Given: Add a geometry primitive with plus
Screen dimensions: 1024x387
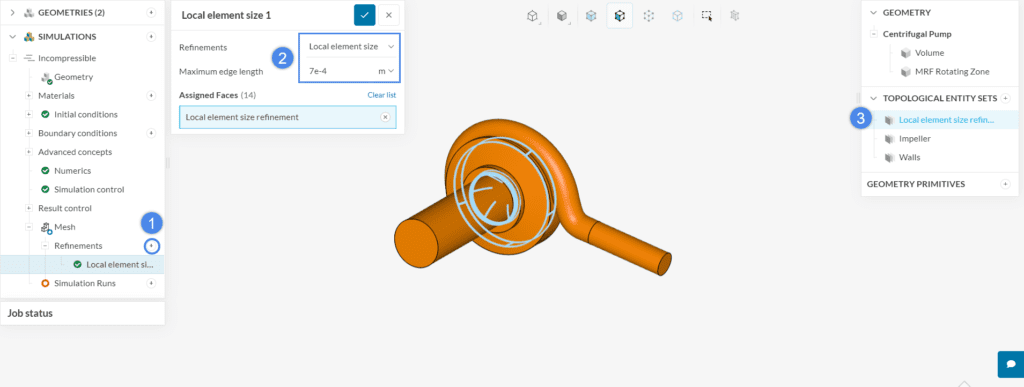Looking at the screenshot, I should click(1006, 184).
